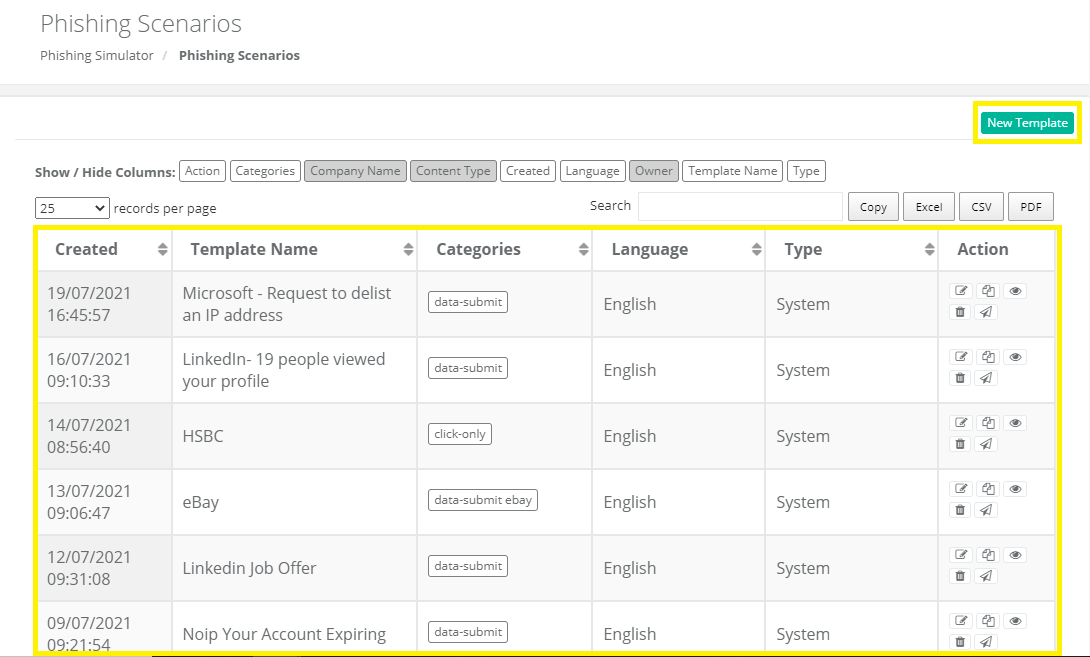The height and width of the screenshot is (657, 1090).
Task: Select the 19/07/2021 16:45:57 created date
Action: click(89, 304)
